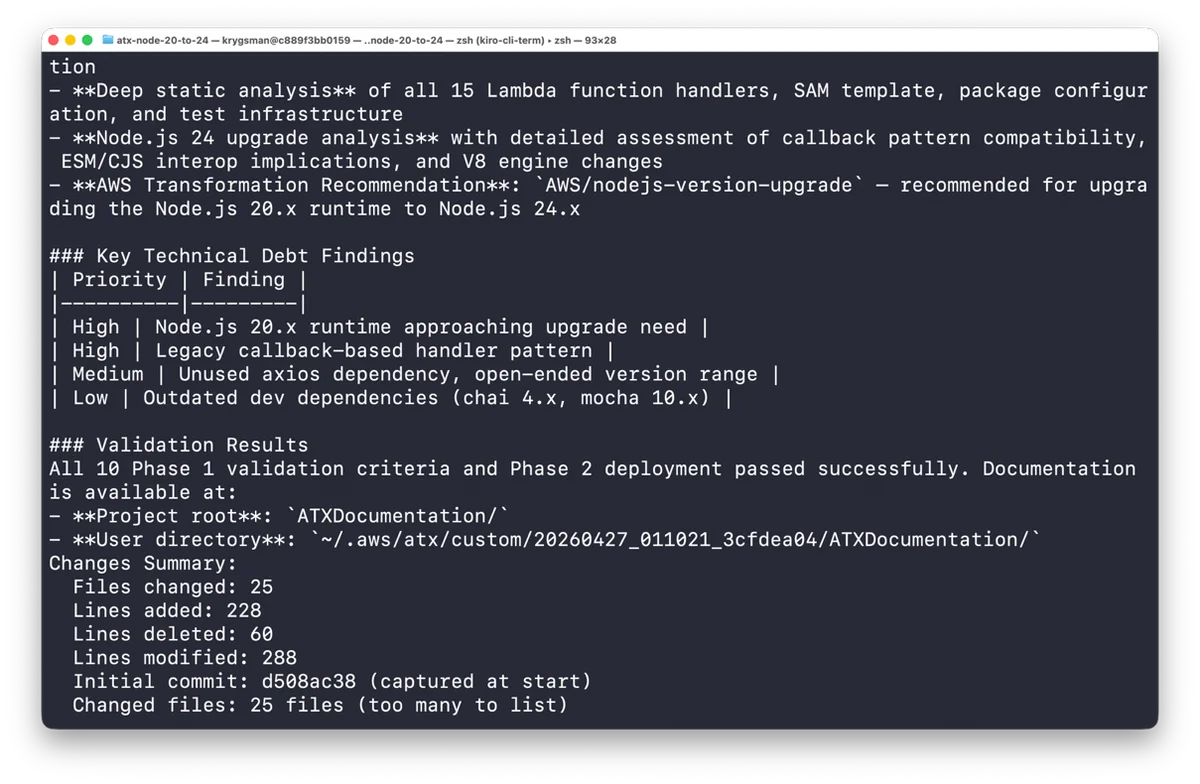The image size is (1200, 784).
Task: Maximize the terminal using green button
Action: tap(87, 40)
